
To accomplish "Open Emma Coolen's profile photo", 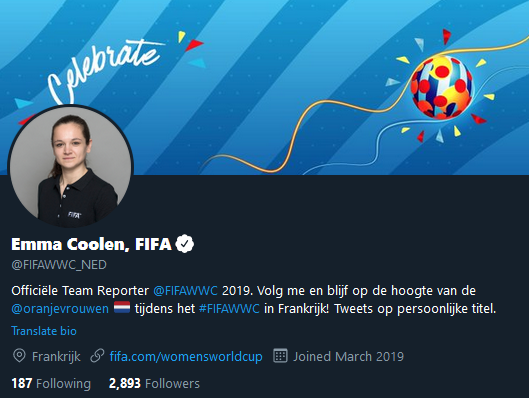I will (x=71, y=166).
